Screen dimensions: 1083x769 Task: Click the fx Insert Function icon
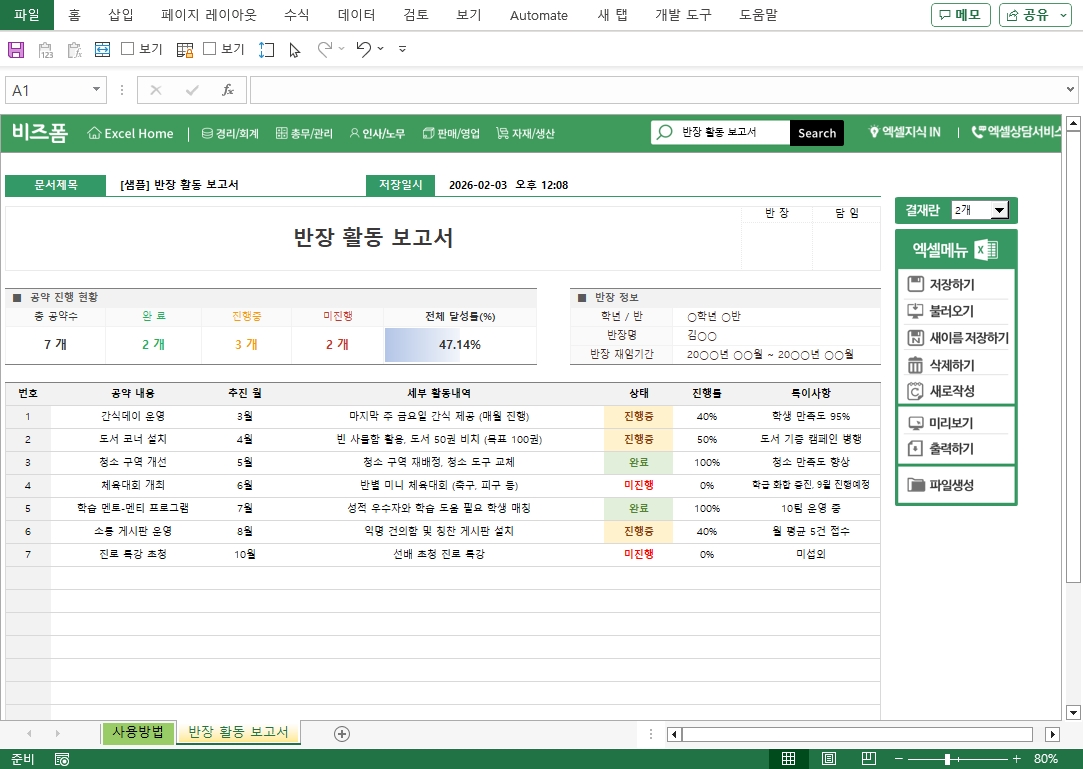(228, 90)
